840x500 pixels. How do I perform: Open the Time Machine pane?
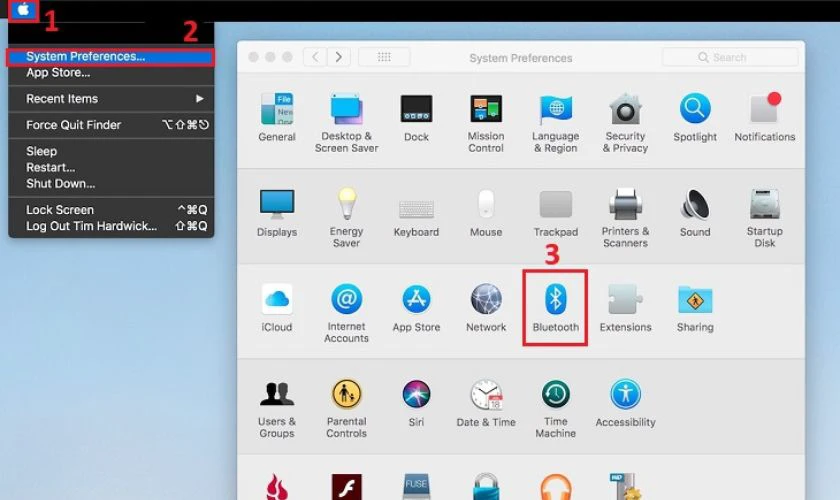556,409
